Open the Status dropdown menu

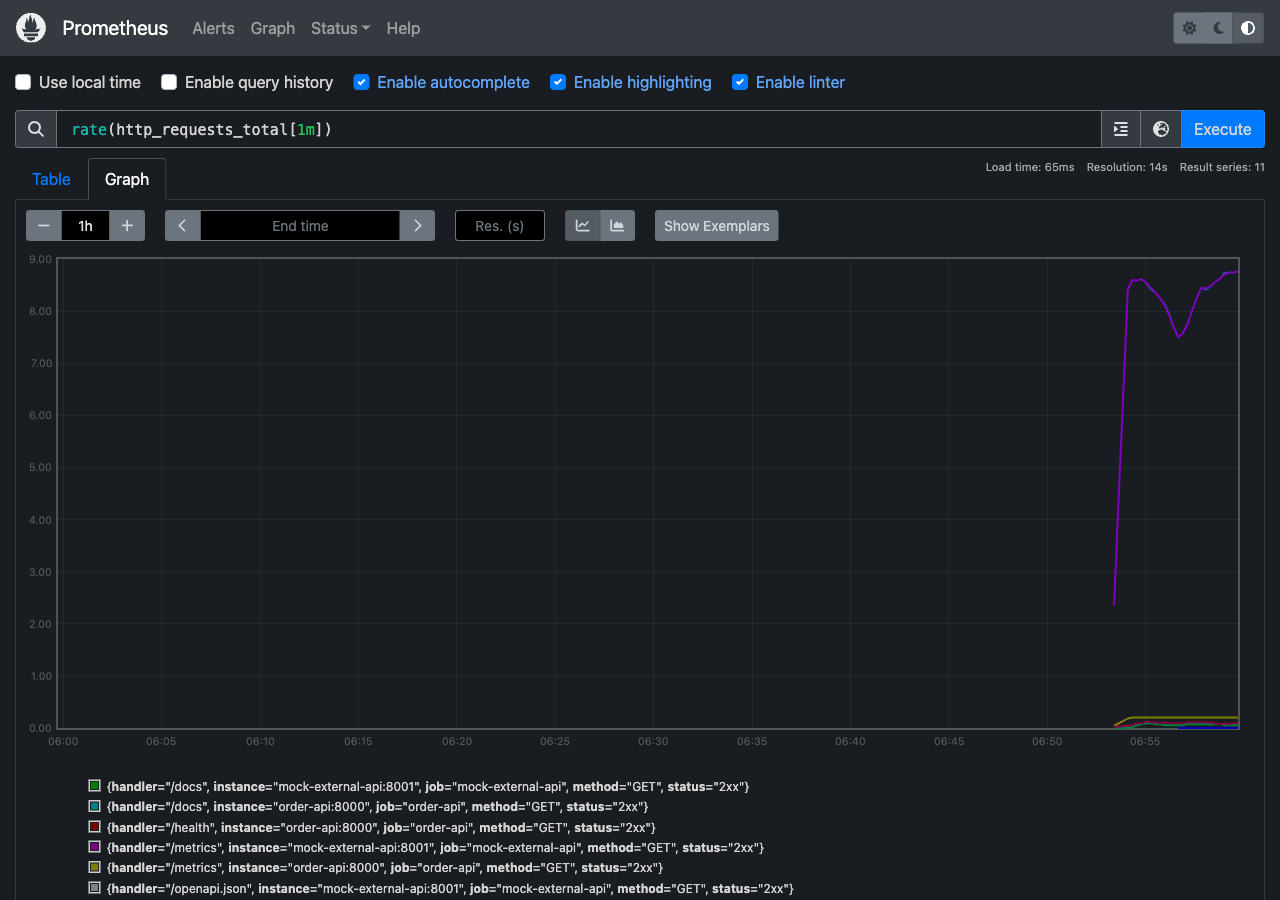tap(340, 28)
